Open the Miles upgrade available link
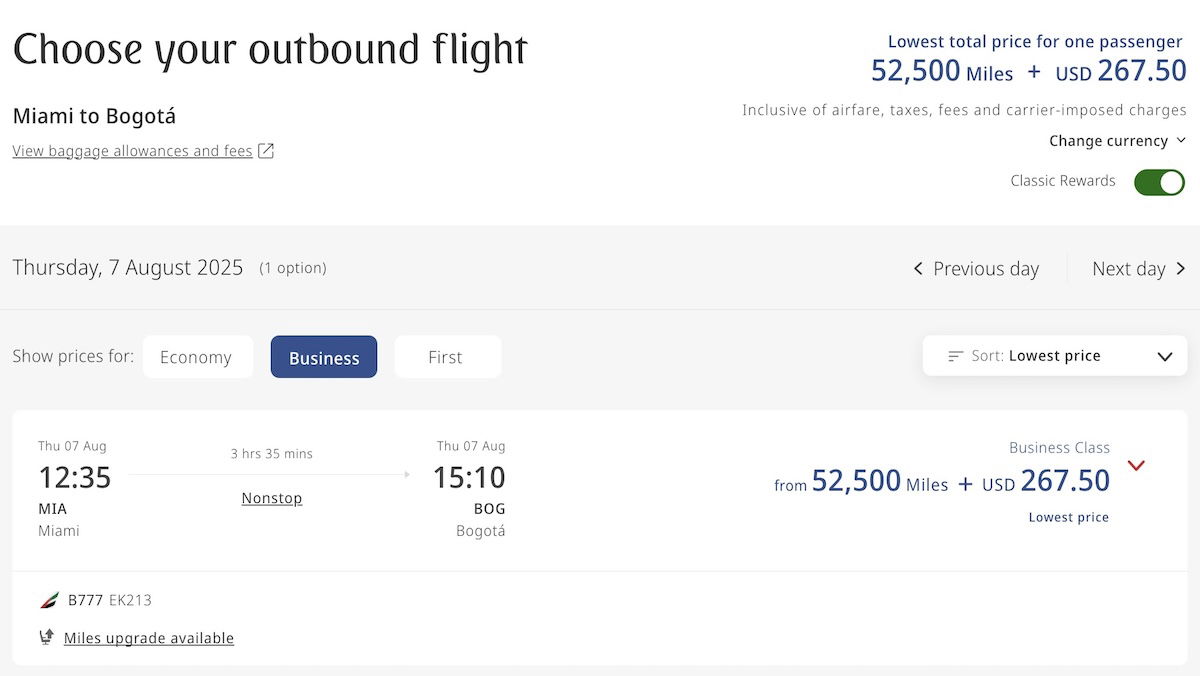 (x=149, y=638)
